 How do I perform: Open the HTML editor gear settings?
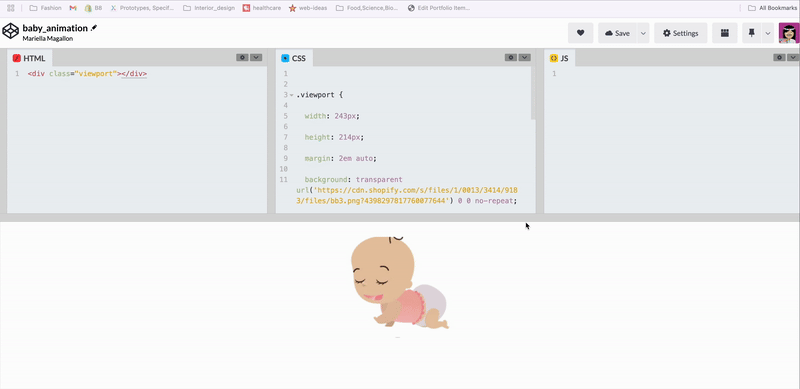pyautogui.click(x=242, y=58)
